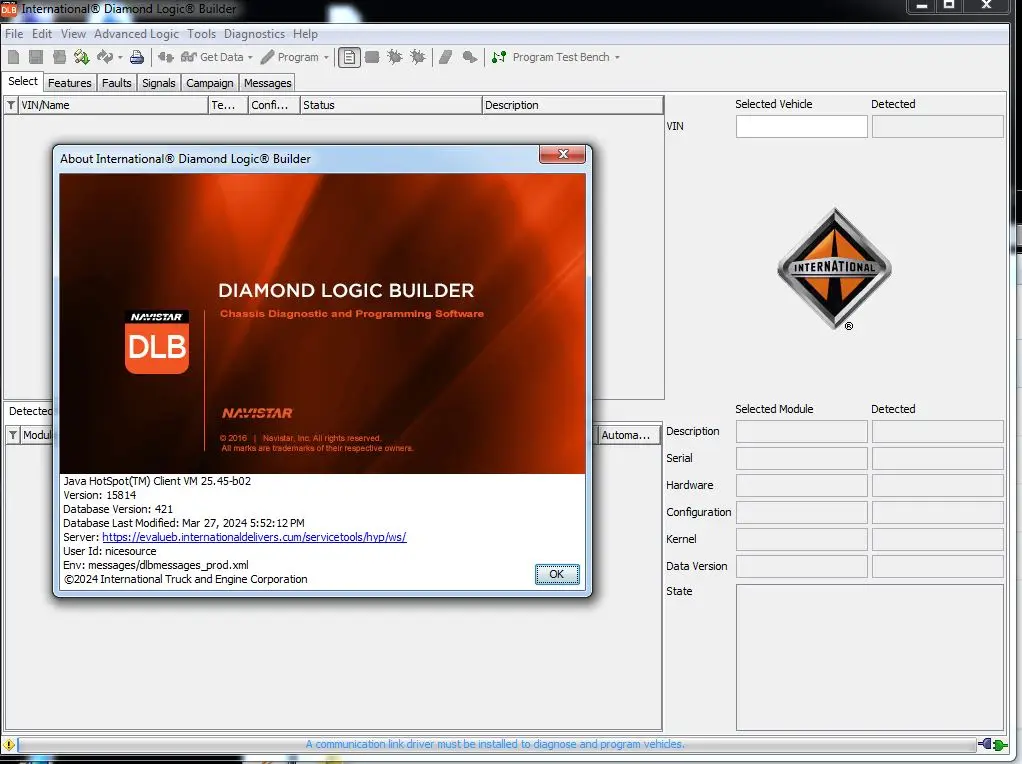Click the Selected Module Kernel field
Image resolution: width=1022 pixels, height=764 pixels.
pos(802,539)
